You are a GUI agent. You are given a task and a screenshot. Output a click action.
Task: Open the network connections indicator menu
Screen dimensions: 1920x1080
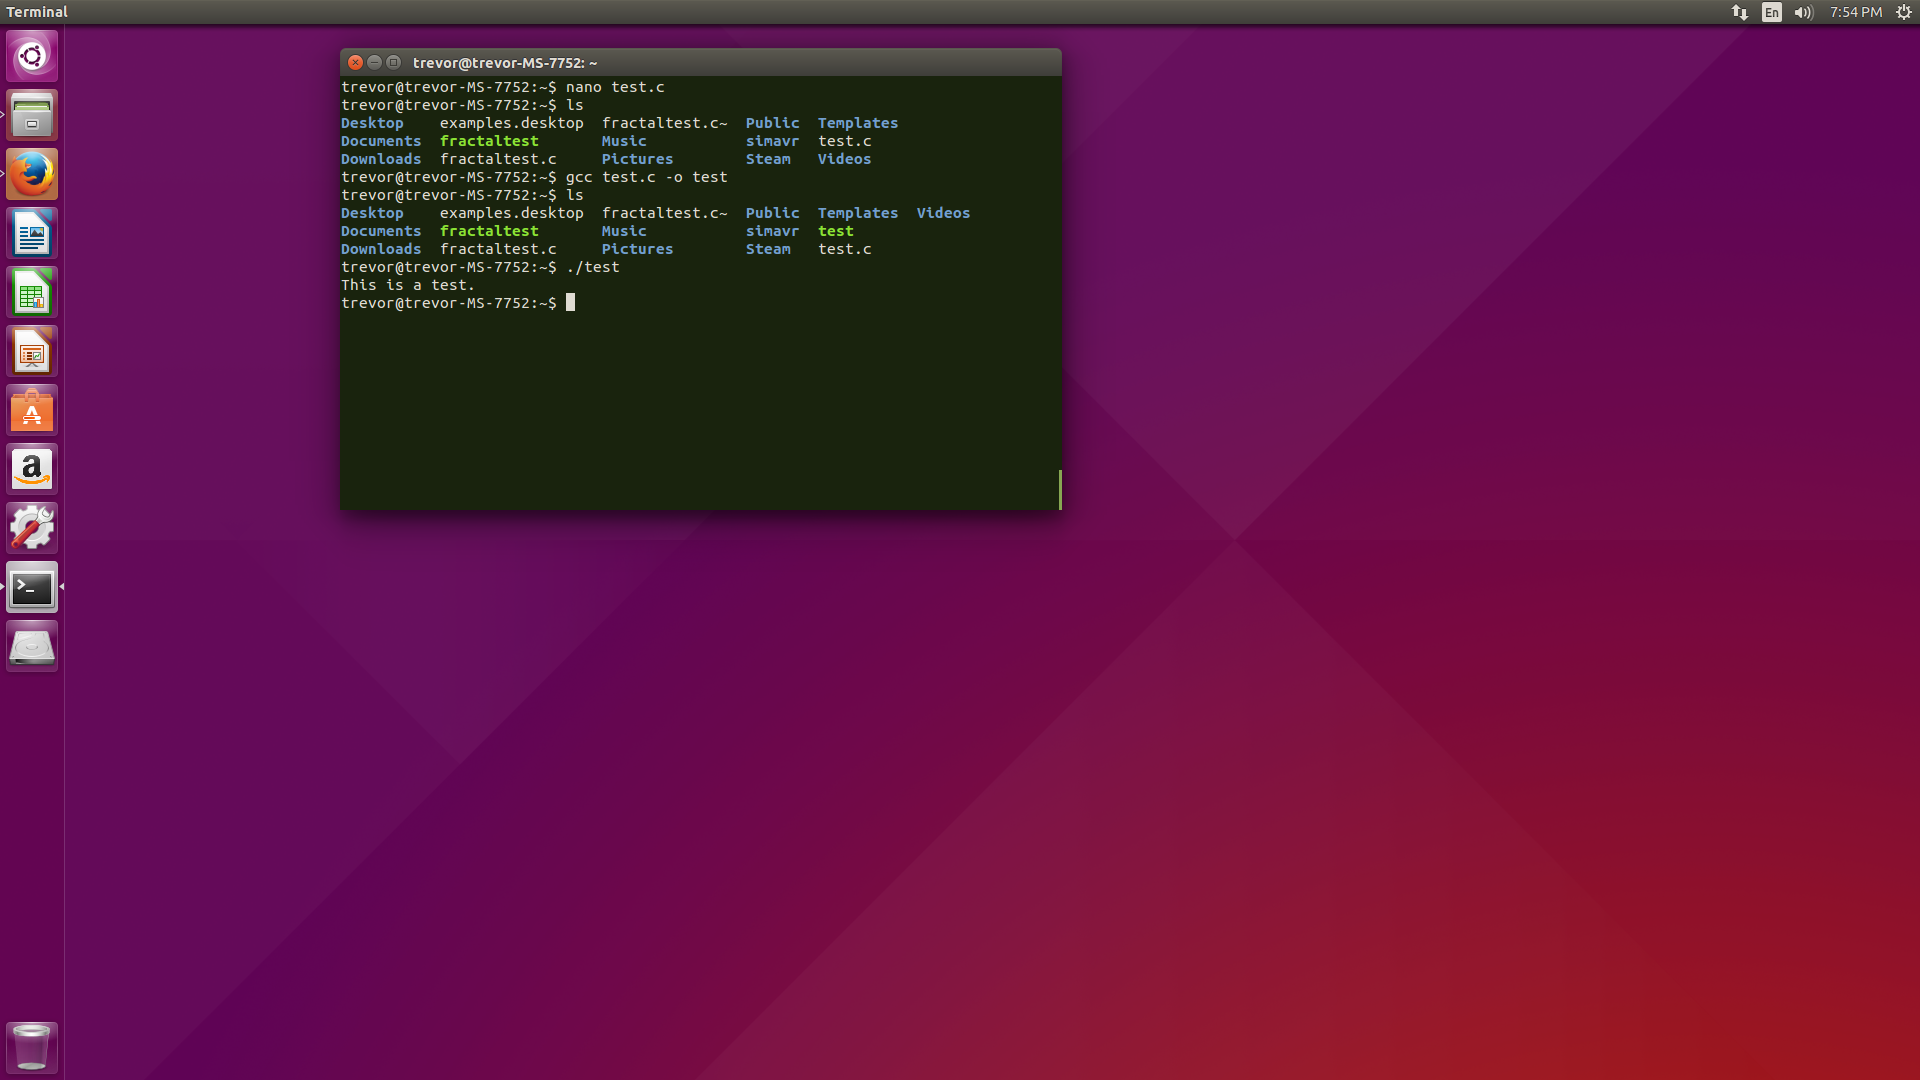coord(1740,12)
